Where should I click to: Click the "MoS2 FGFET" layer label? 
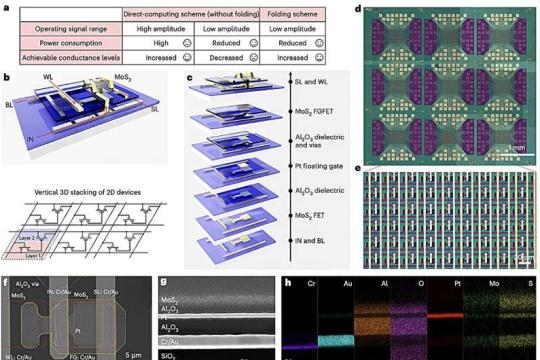click(314, 112)
